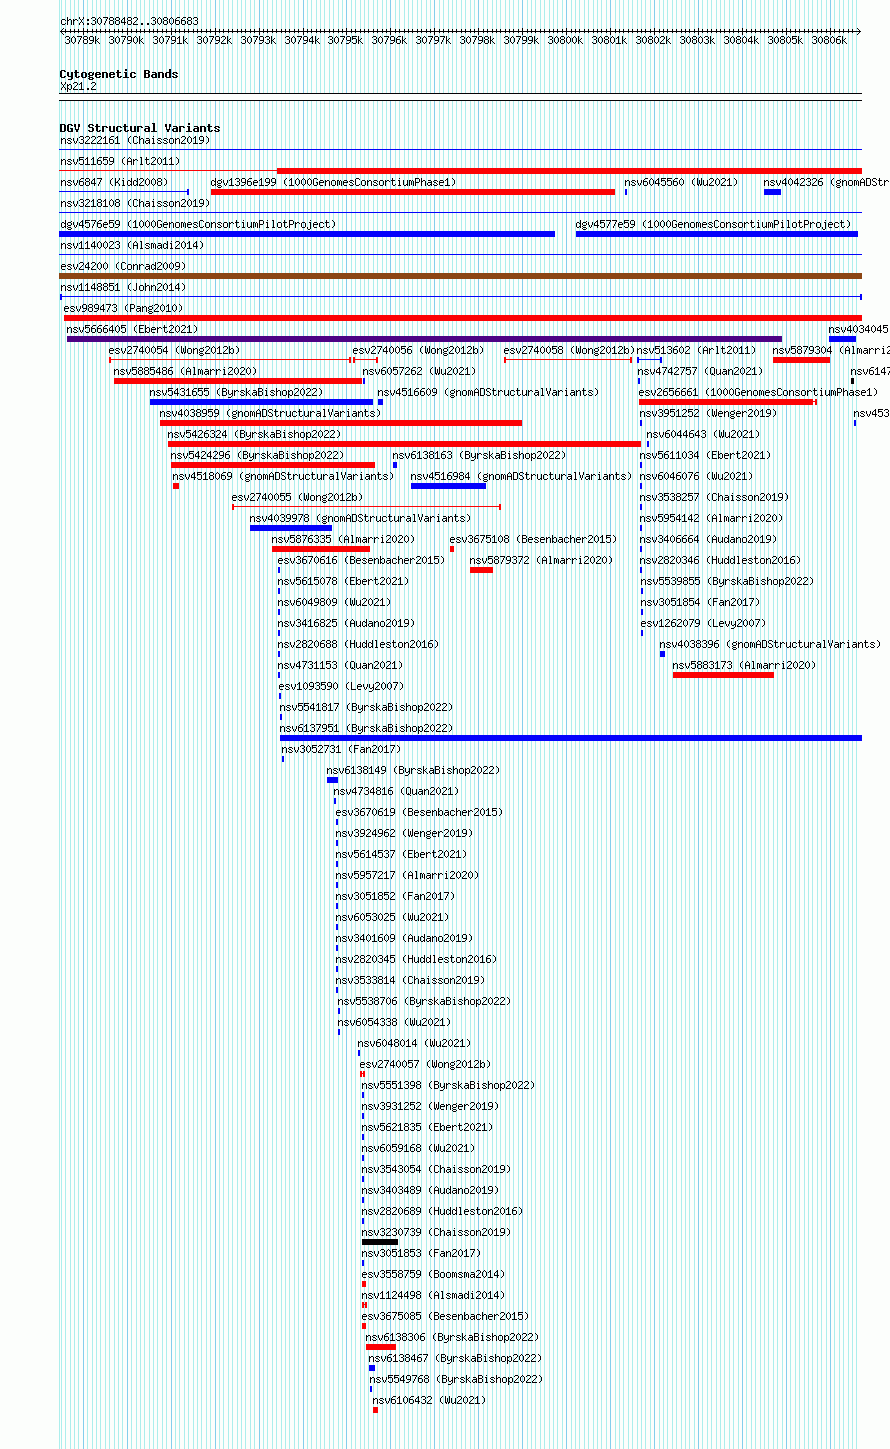Select the nsv3218108 (Chaisson2019) label
This screenshot has height=1449, width=890.
tap(134, 204)
